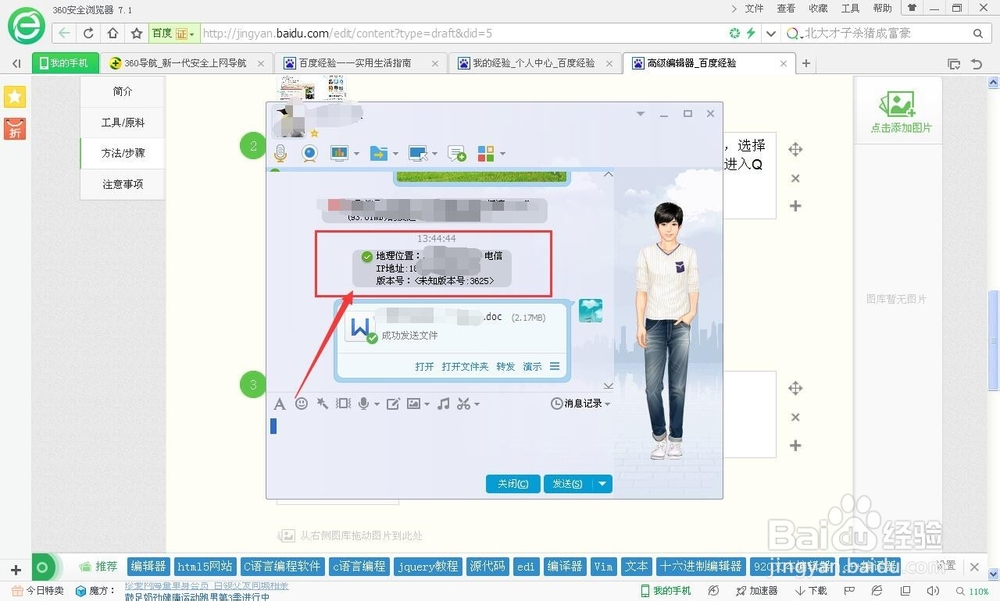Open the 我的手机 green tab

pos(65,63)
